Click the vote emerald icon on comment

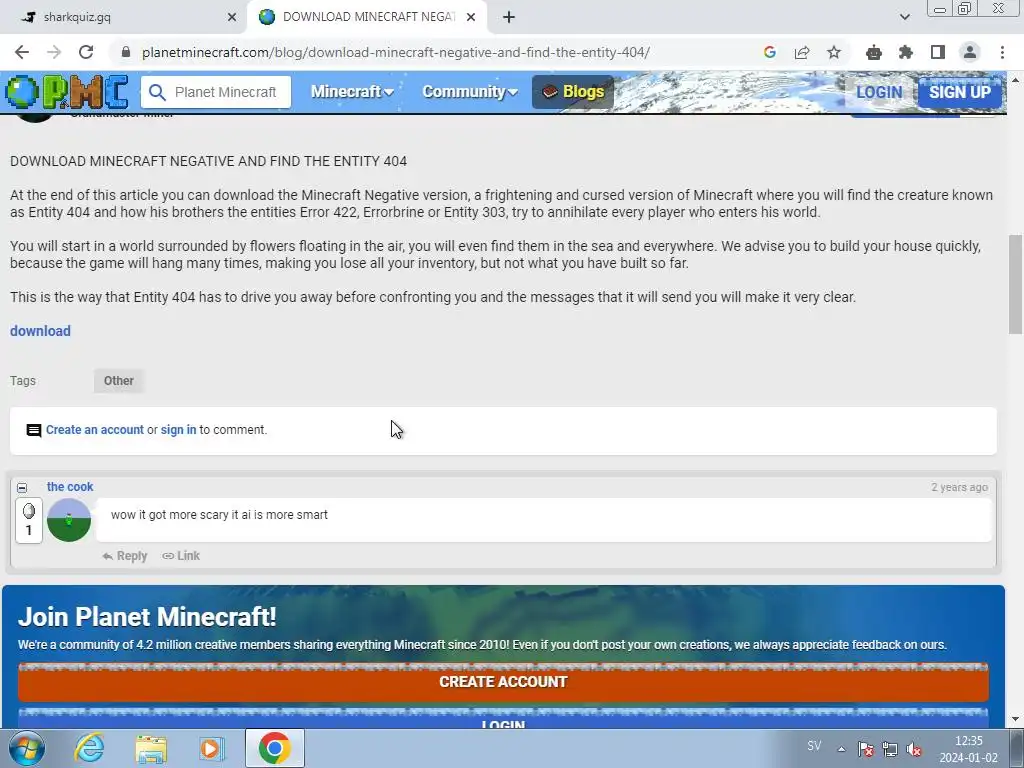[29, 511]
